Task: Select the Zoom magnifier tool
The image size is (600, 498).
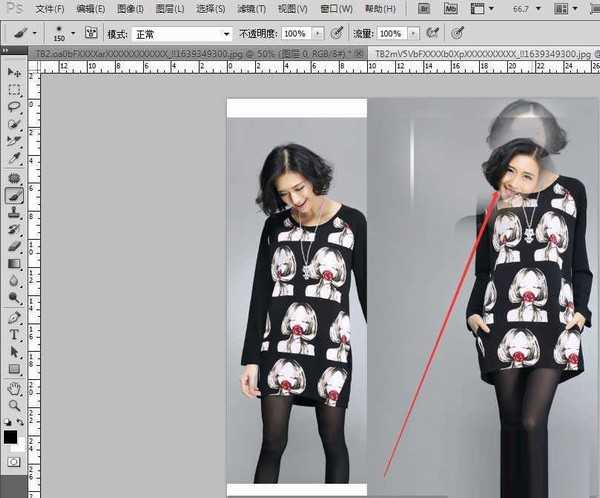Action: [x=14, y=405]
